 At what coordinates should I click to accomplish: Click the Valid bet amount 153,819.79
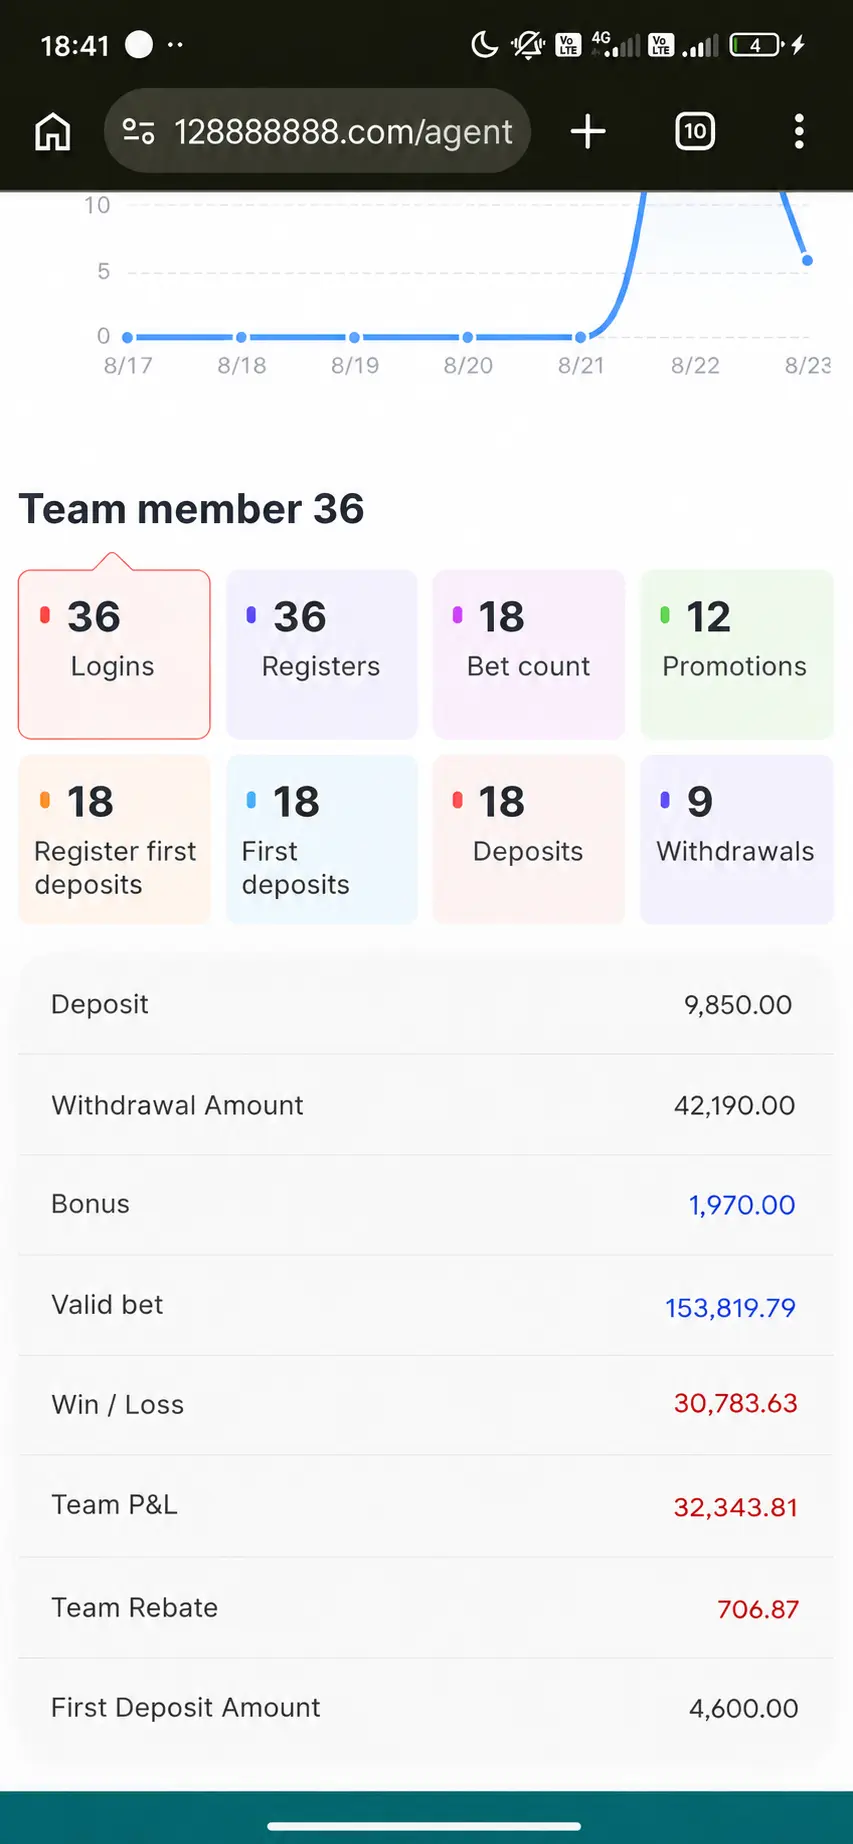pyautogui.click(x=730, y=1307)
